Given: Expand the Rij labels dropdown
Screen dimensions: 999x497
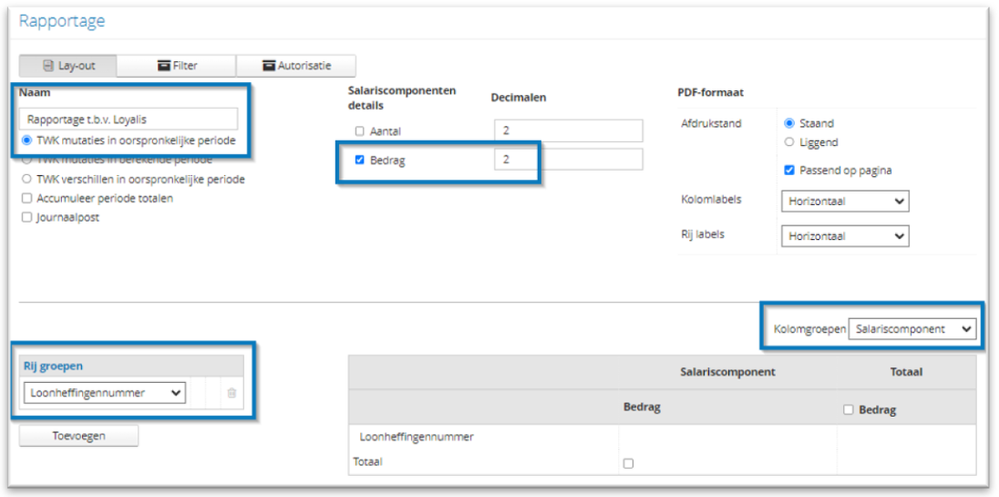Looking at the screenshot, I should pos(844,236).
